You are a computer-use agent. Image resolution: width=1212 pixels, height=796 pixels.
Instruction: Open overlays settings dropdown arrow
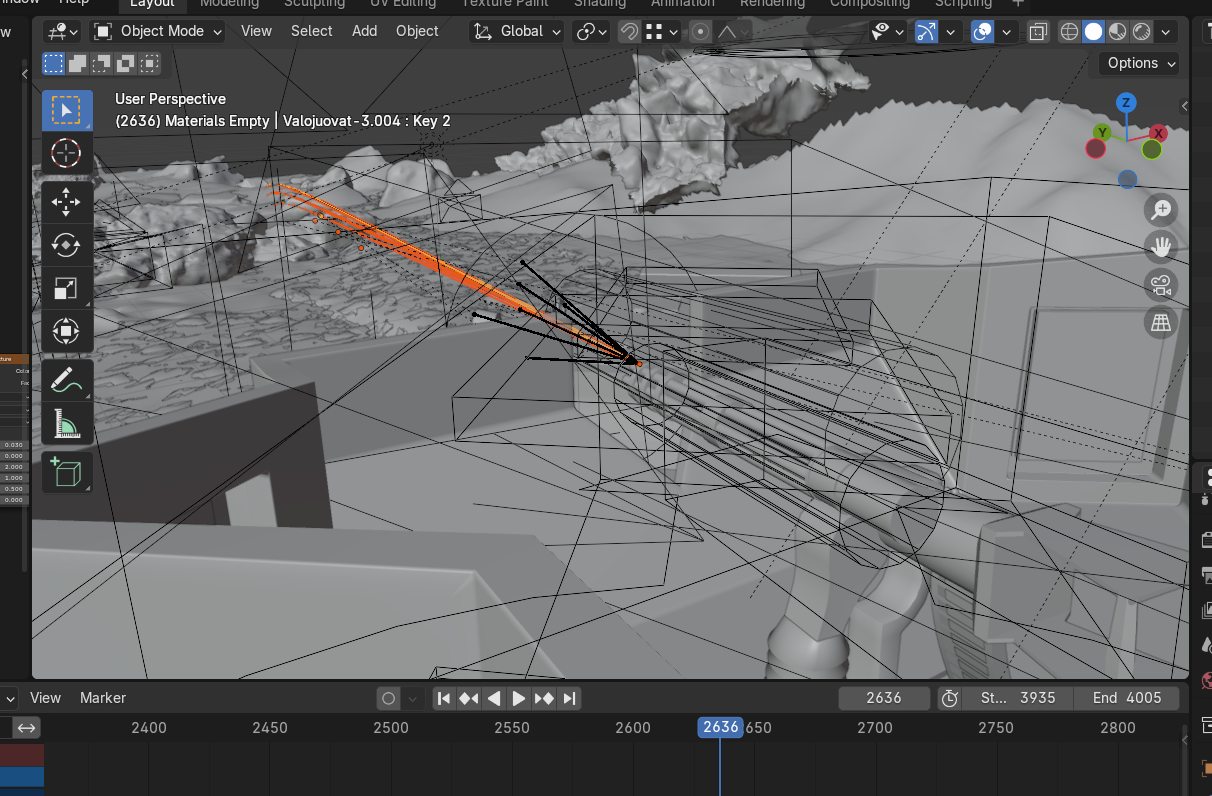1007,32
